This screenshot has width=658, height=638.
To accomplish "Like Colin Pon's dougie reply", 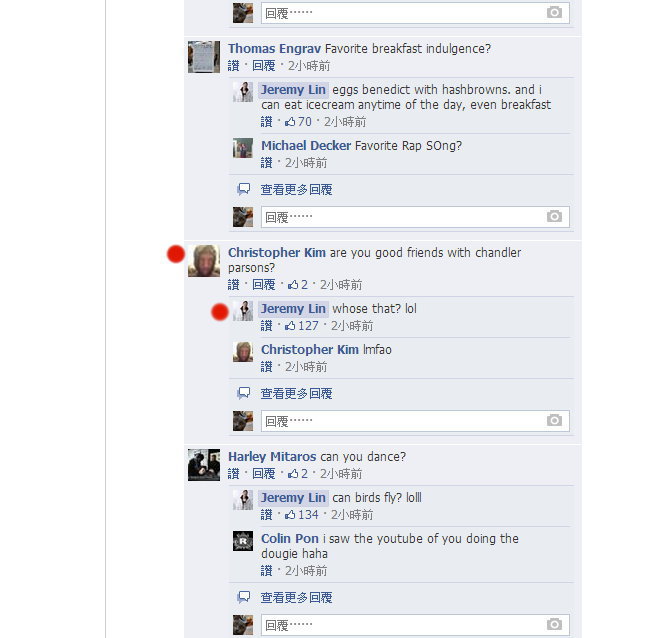I will coord(266,571).
